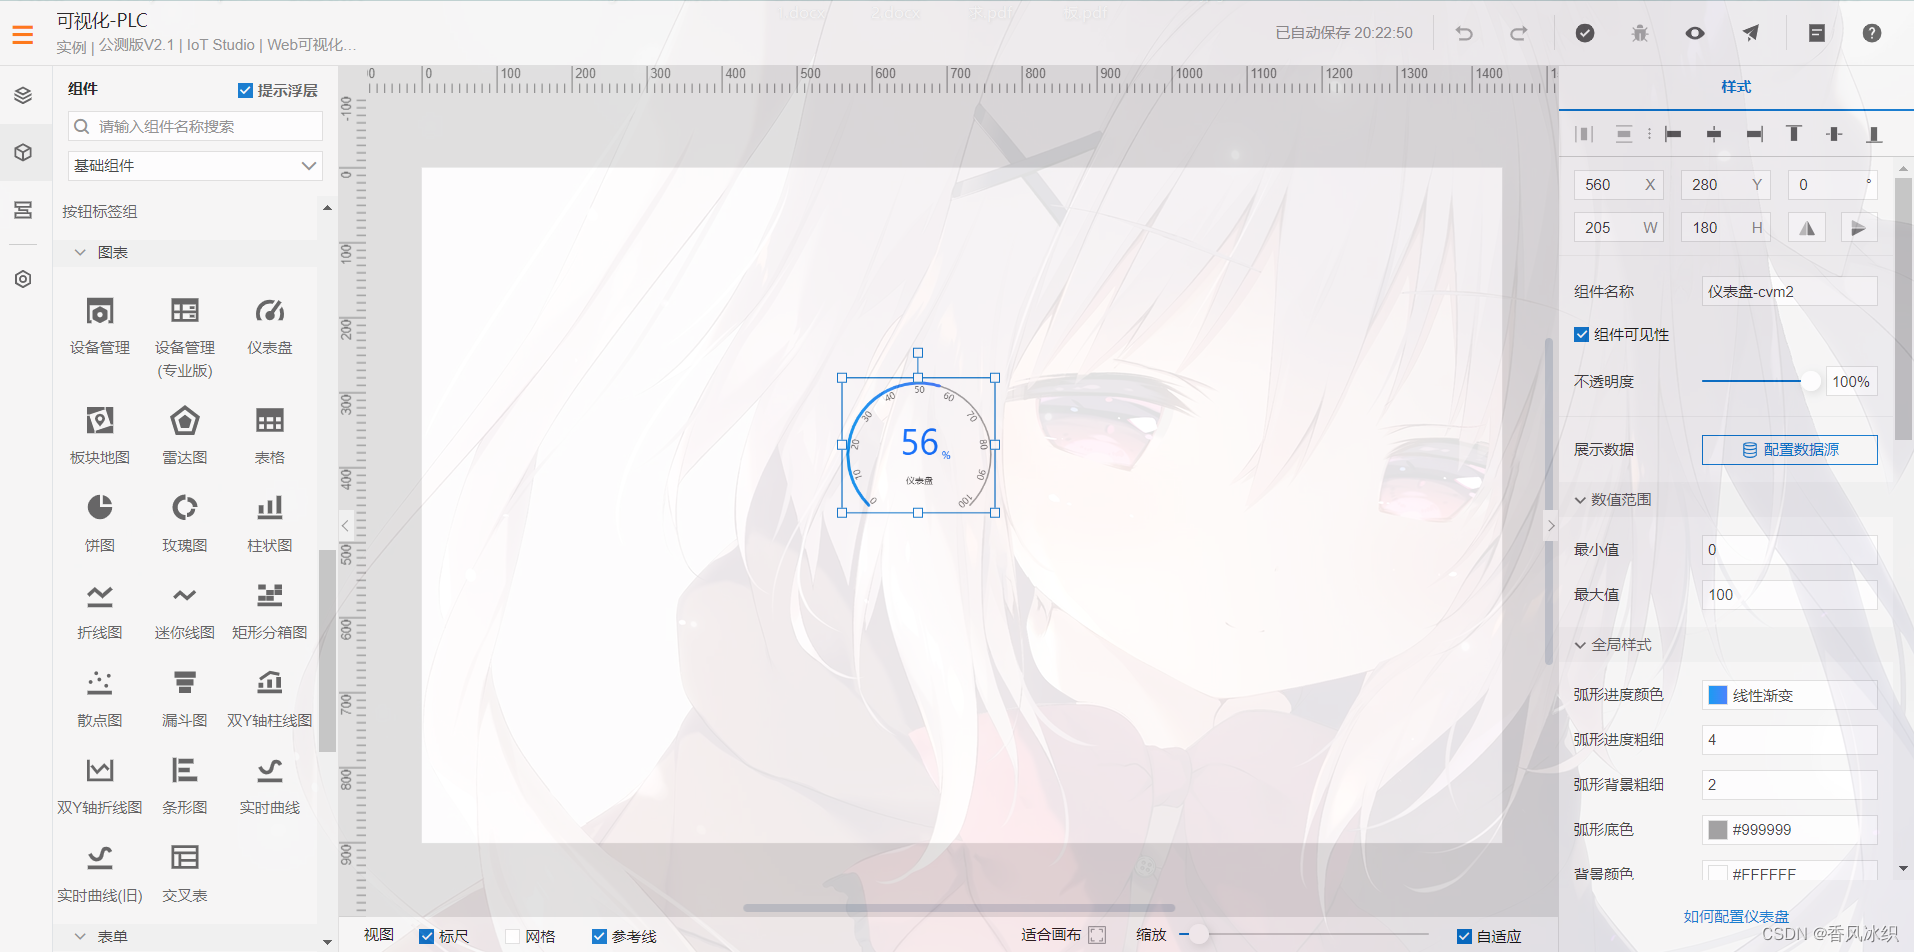Edit 组件名称 name field

1789,292
